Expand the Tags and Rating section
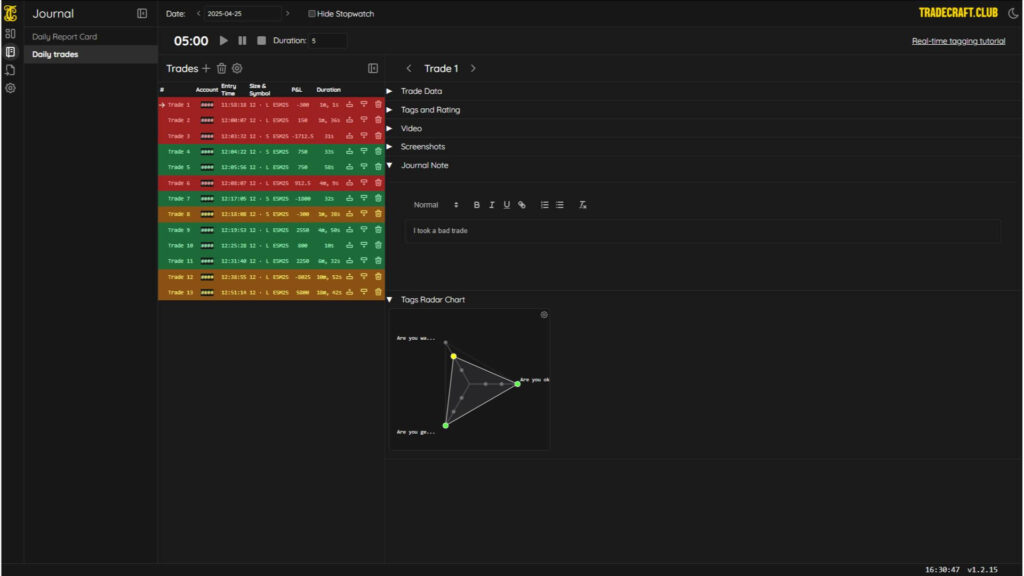Image resolution: width=1024 pixels, height=576 pixels. coord(389,110)
